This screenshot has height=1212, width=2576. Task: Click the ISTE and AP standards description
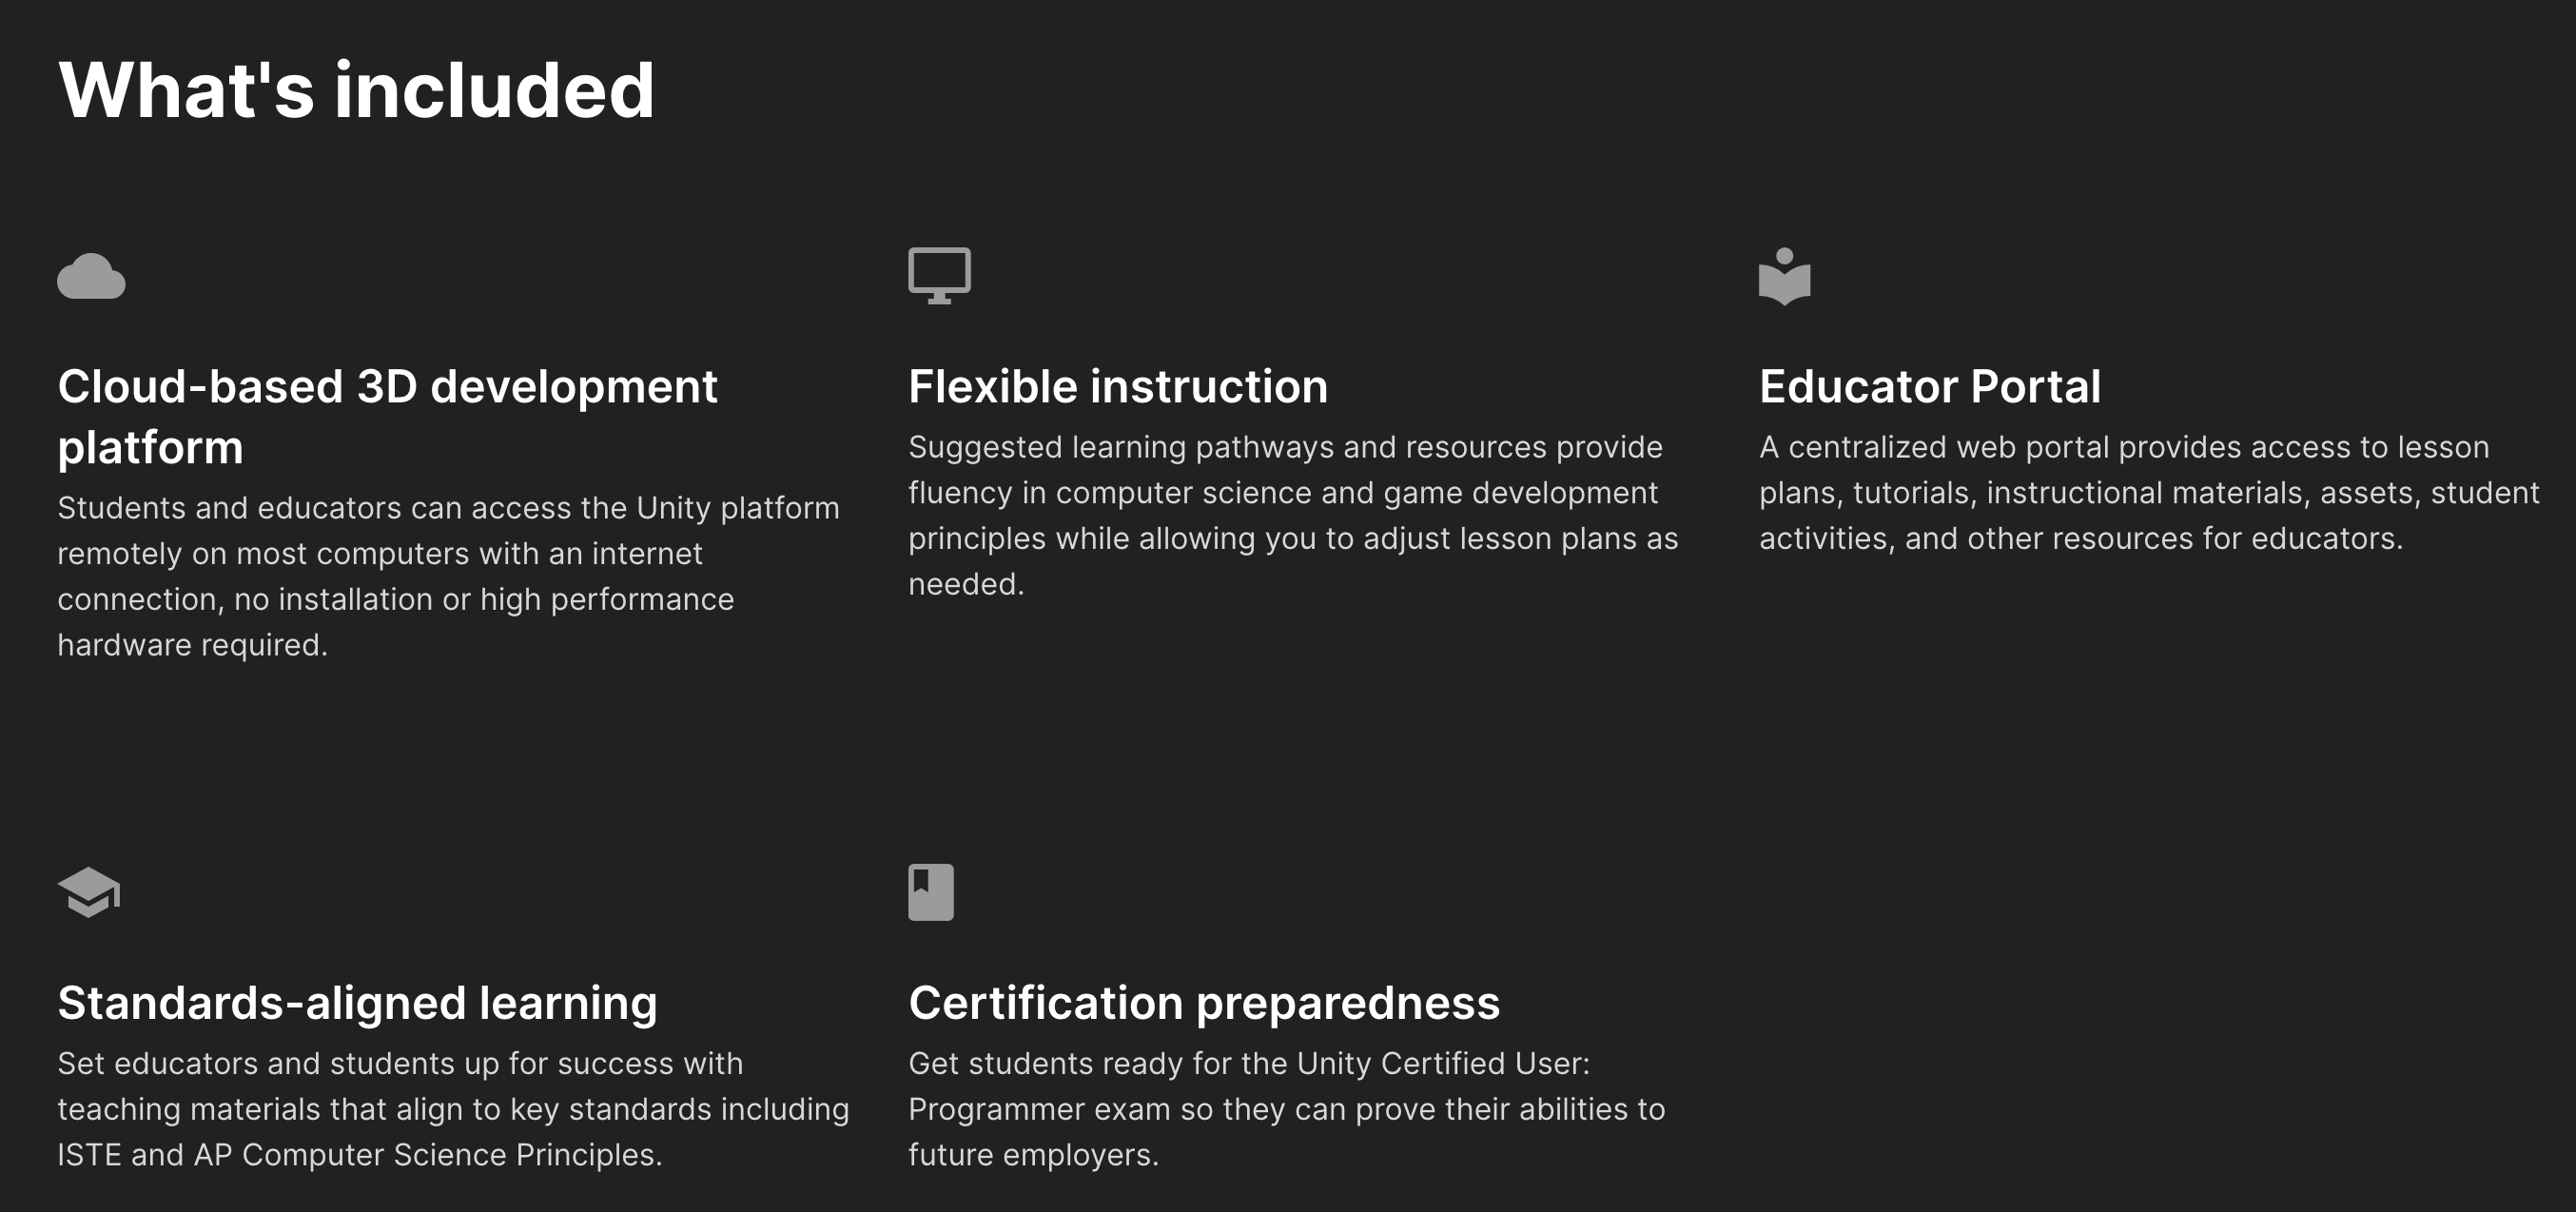(x=453, y=1108)
